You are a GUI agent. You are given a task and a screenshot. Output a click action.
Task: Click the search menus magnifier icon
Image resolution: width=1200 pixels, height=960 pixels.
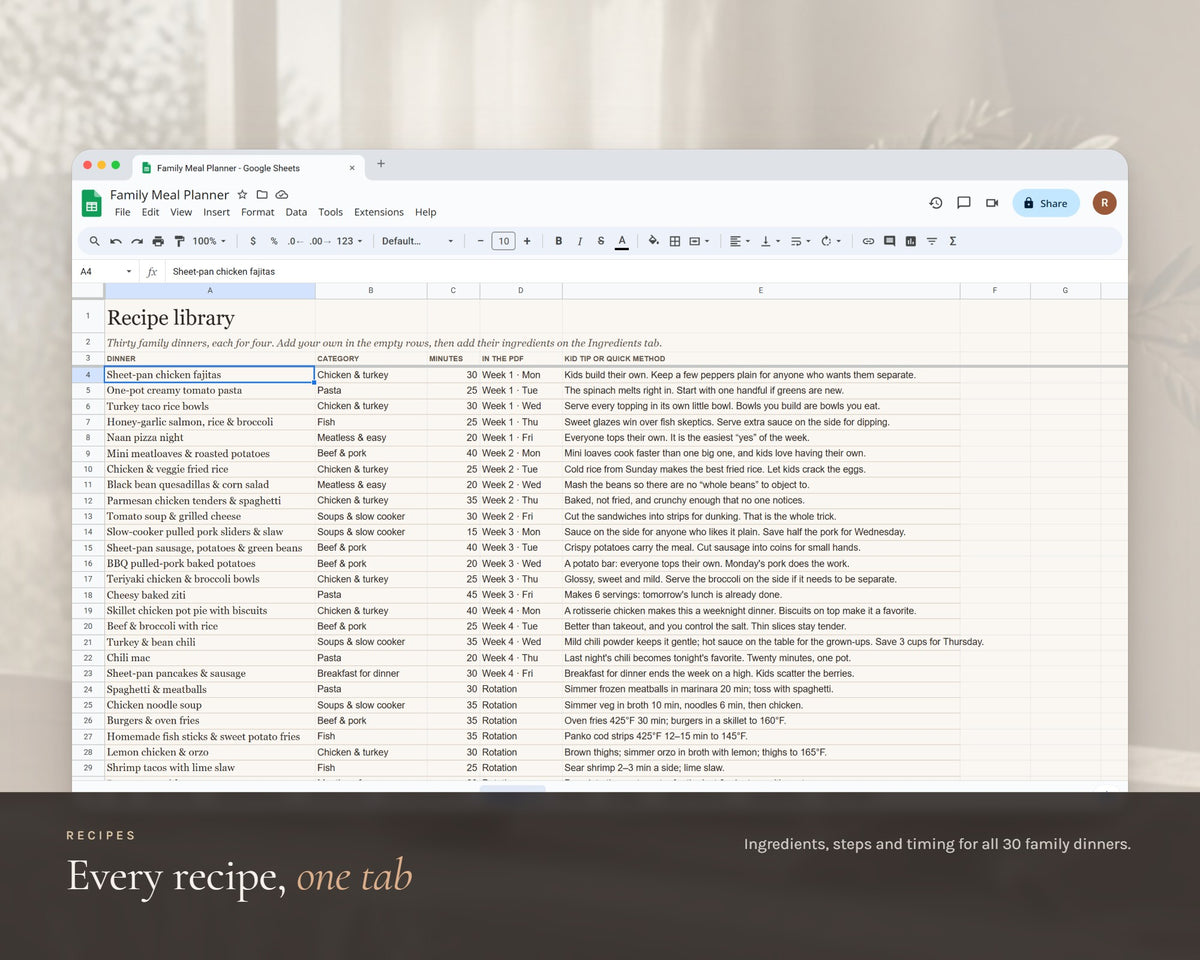click(95, 241)
